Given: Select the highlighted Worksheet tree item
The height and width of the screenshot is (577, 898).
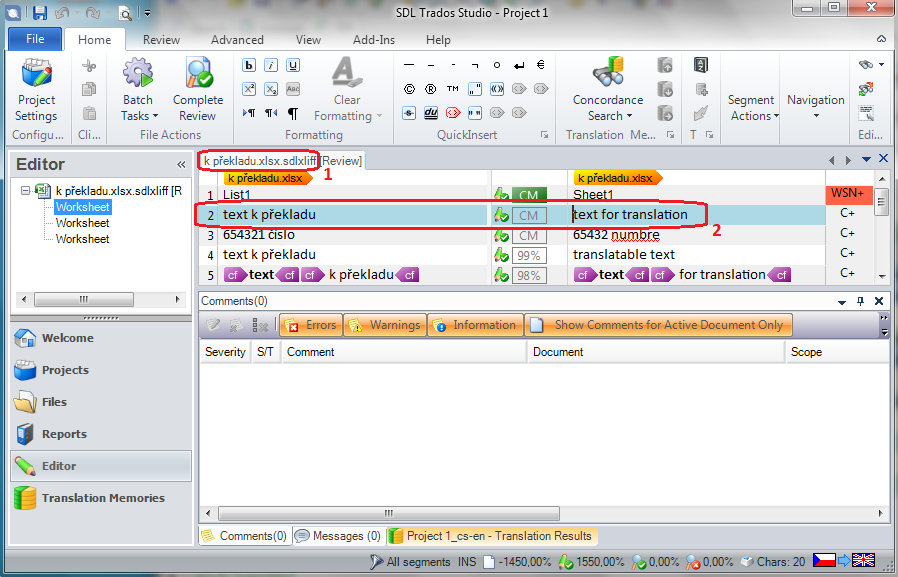Looking at the screenshot, I should 82,207.
